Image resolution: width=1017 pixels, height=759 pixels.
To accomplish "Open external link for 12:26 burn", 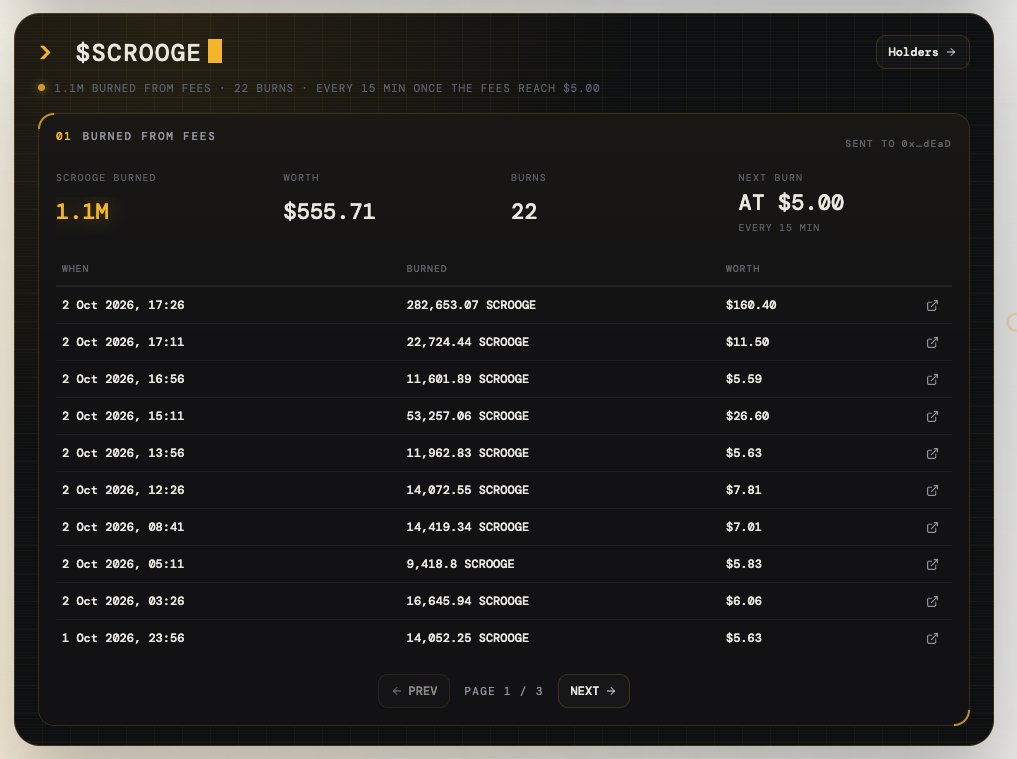I will 932,490.
